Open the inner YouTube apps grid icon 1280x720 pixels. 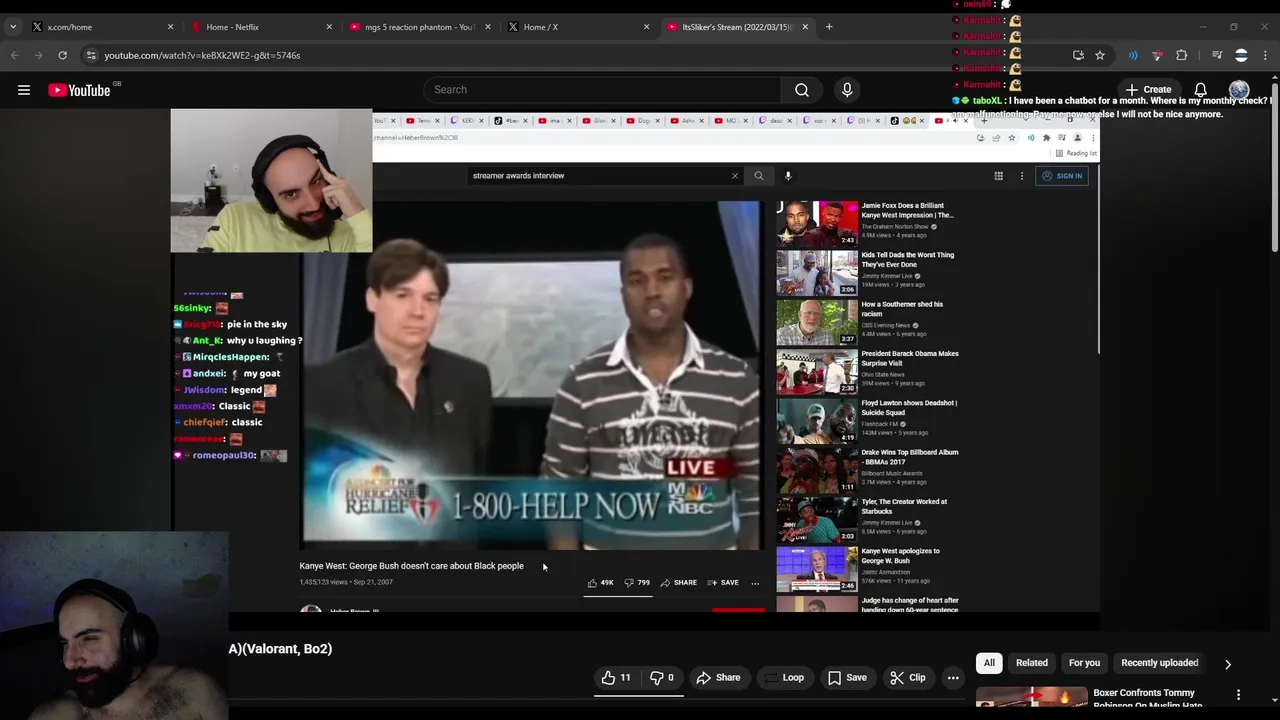[x=998, y=176]
